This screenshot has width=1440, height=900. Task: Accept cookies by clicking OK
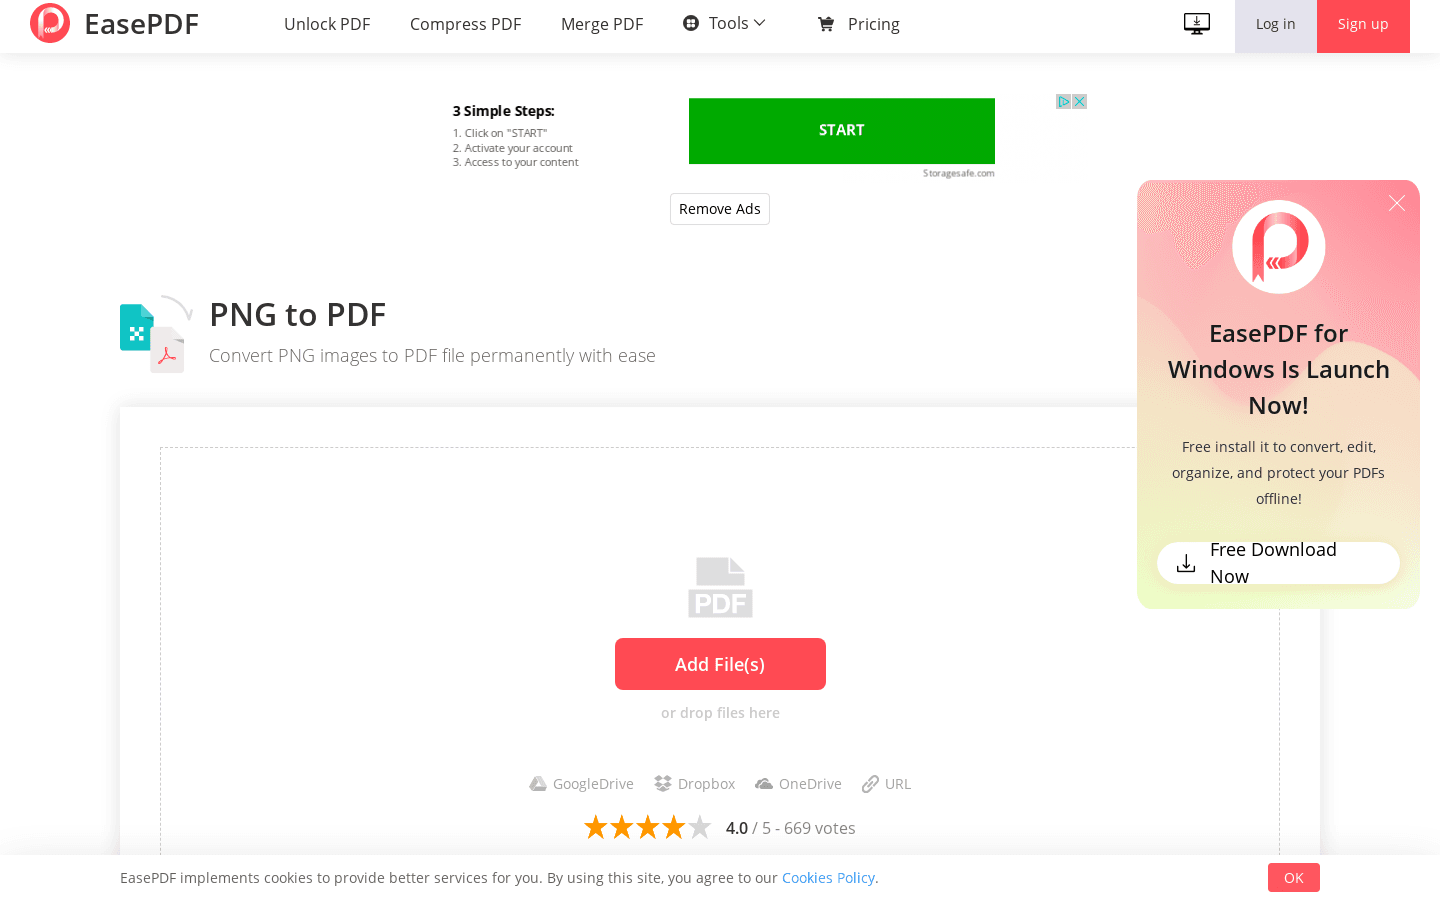(1293, 877)
